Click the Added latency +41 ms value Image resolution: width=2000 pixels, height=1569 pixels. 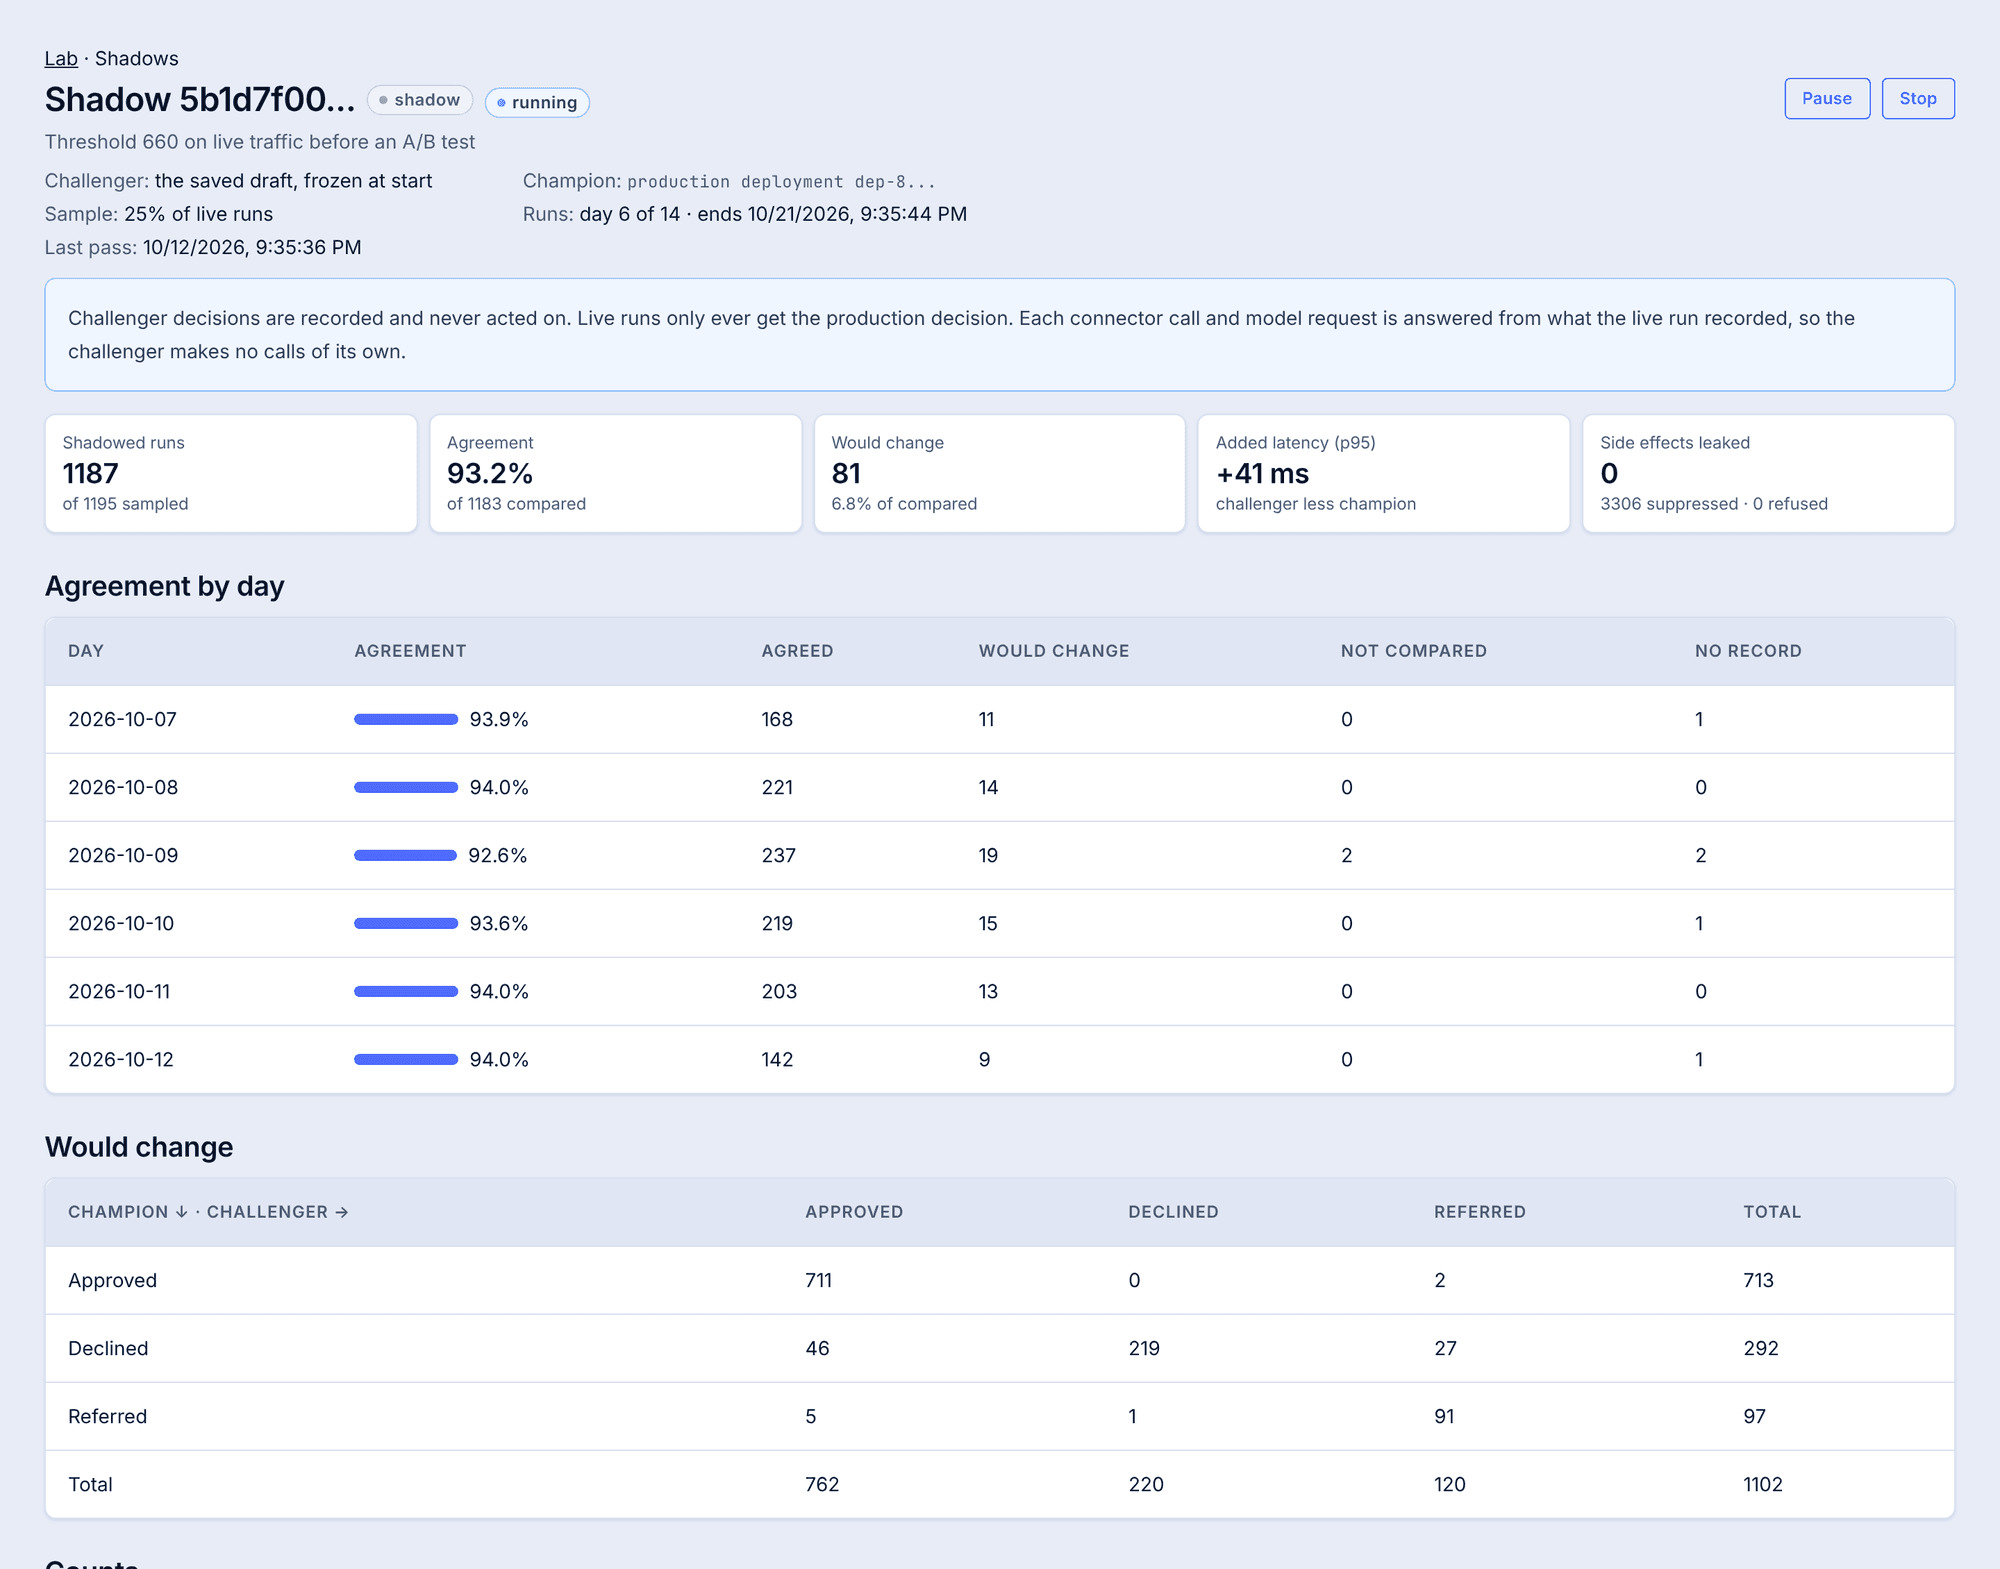pyautogui.click(x=1262, y=473)
